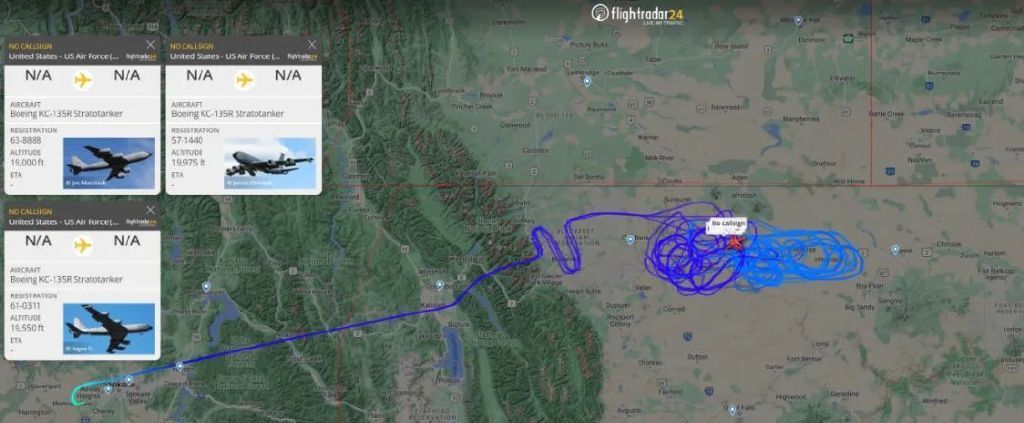Select the Kalispell airport pin
Screen dimensions: 1024x423
440,285
